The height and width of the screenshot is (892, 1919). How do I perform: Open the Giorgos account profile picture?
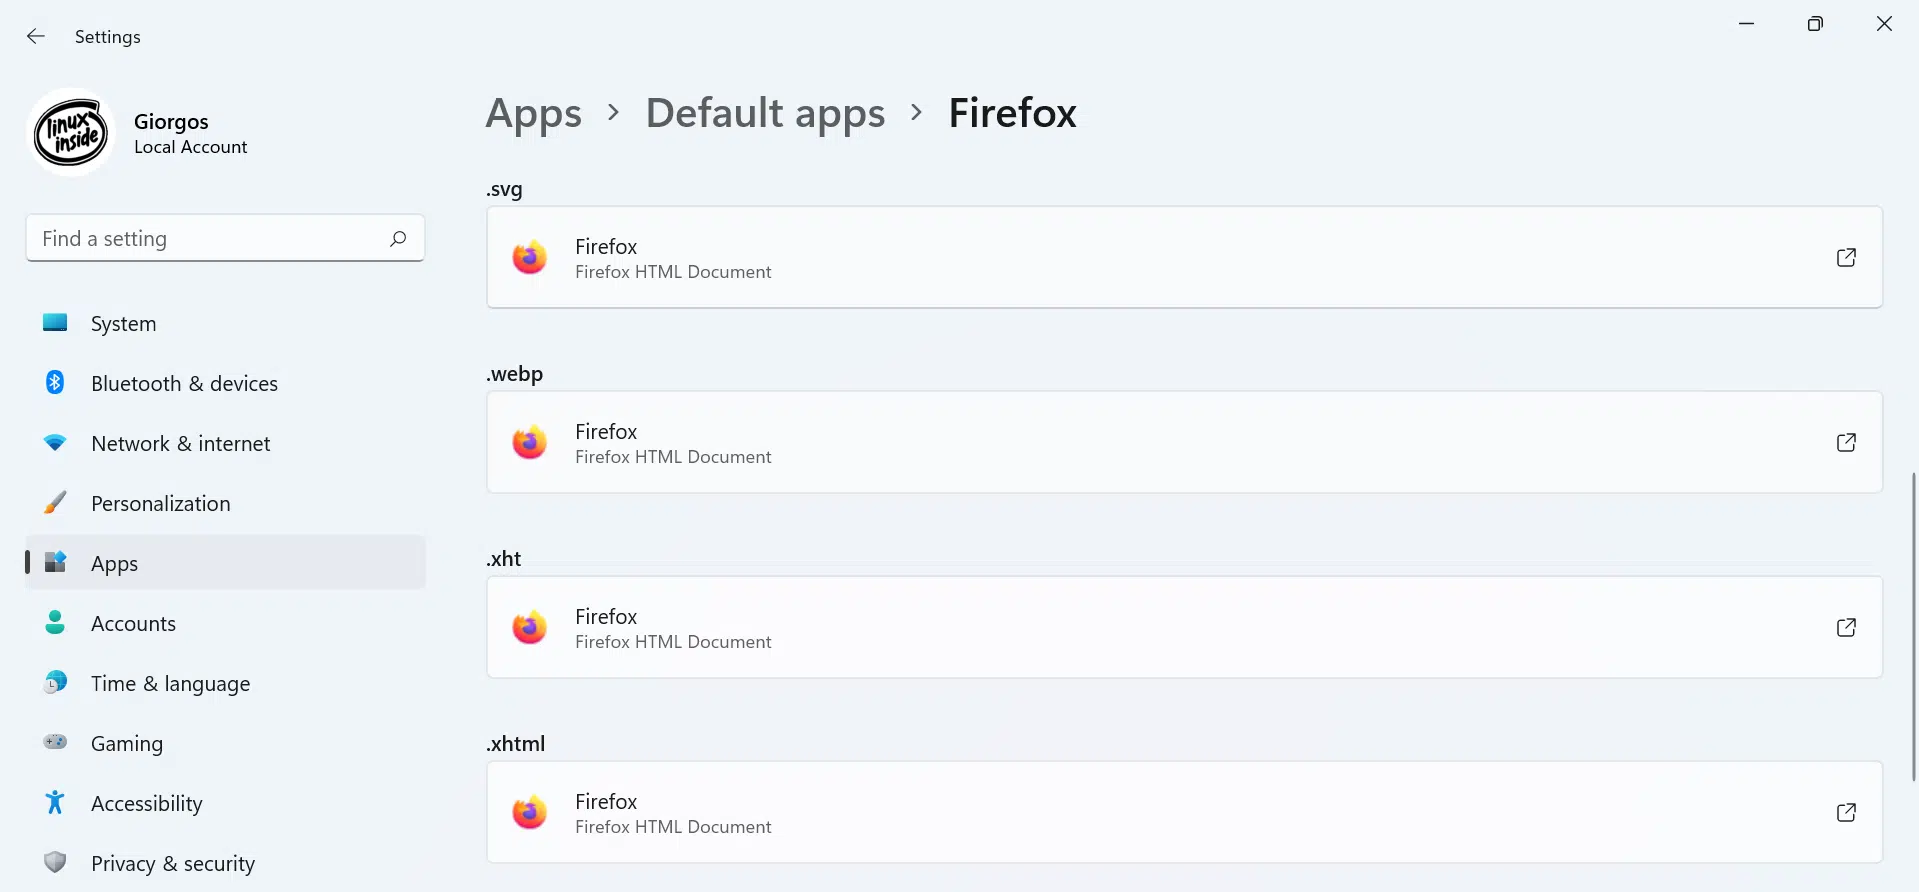(x=71, y=133)
